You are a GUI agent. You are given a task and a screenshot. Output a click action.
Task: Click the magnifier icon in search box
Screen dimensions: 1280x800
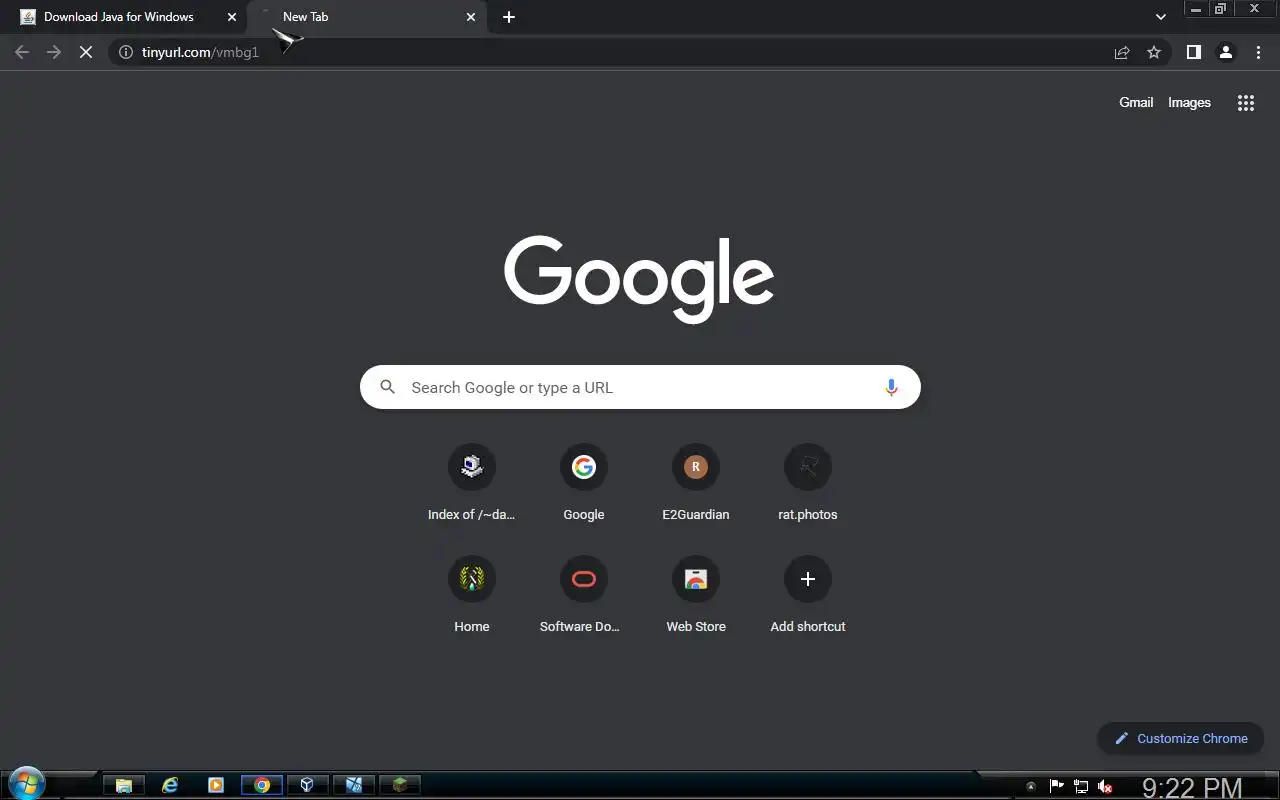click(x=388, y=387)
